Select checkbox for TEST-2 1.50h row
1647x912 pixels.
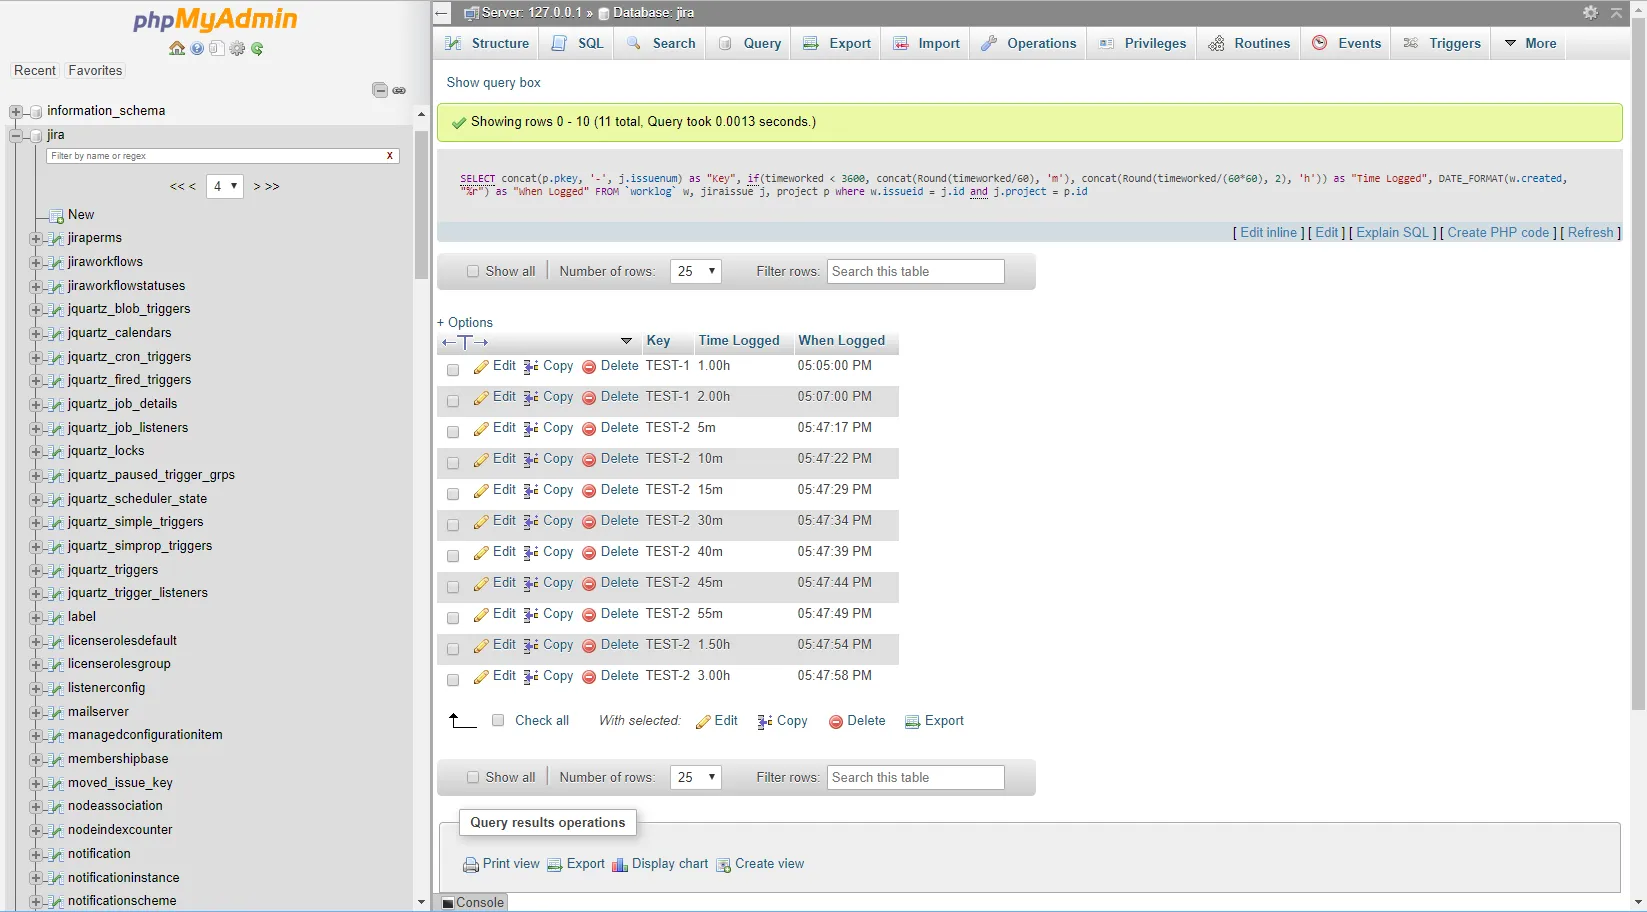453,649
